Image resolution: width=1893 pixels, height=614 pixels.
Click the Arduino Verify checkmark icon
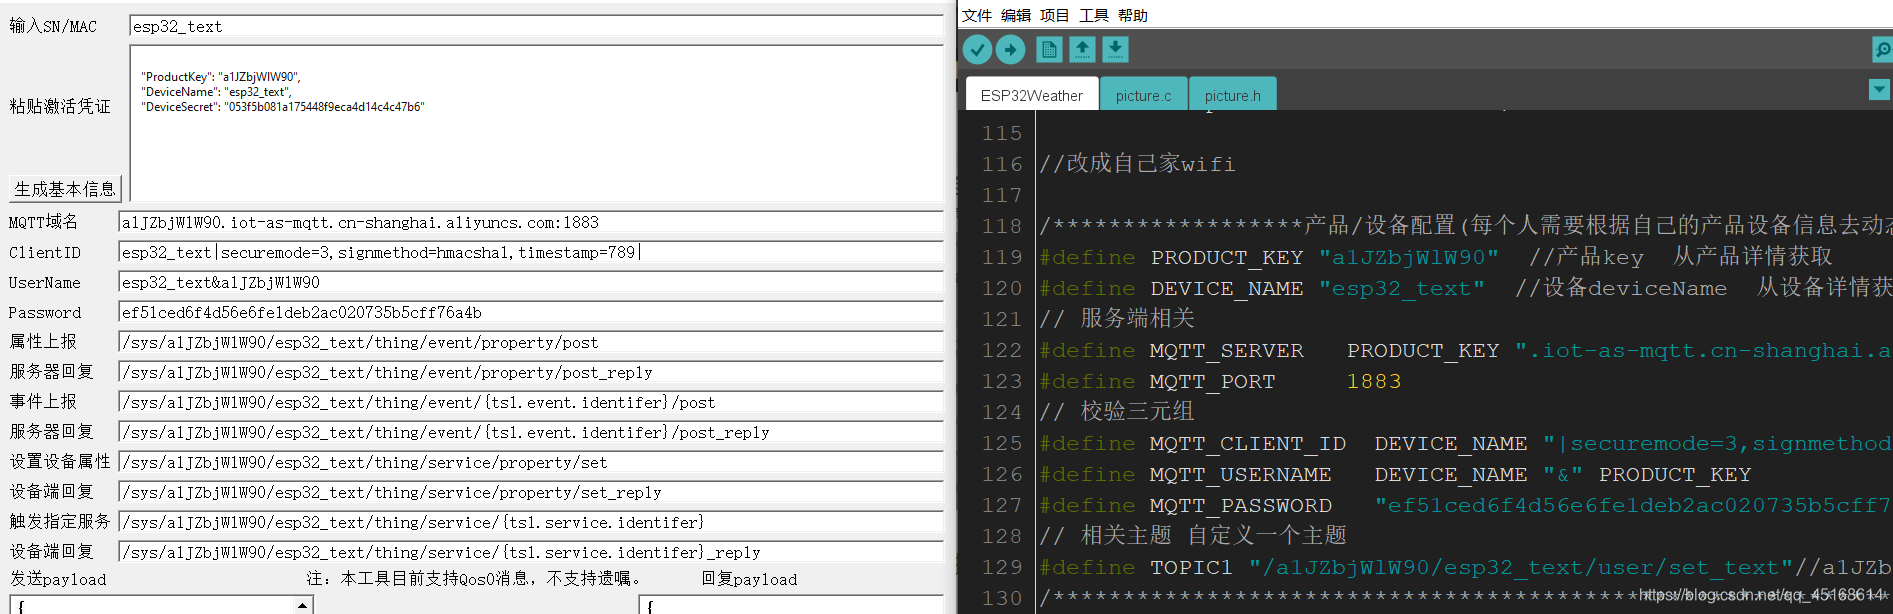click(x=977, y=49)
